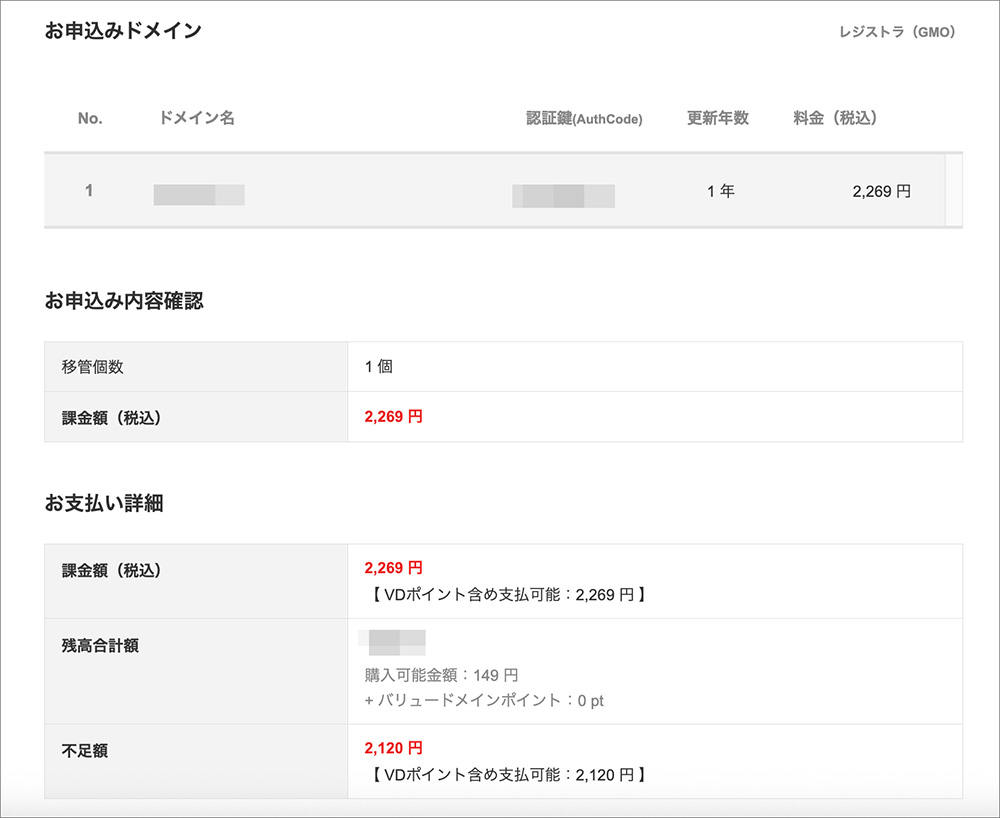
Task: Click the blurred AuthCode value
Action: [562, 191]
